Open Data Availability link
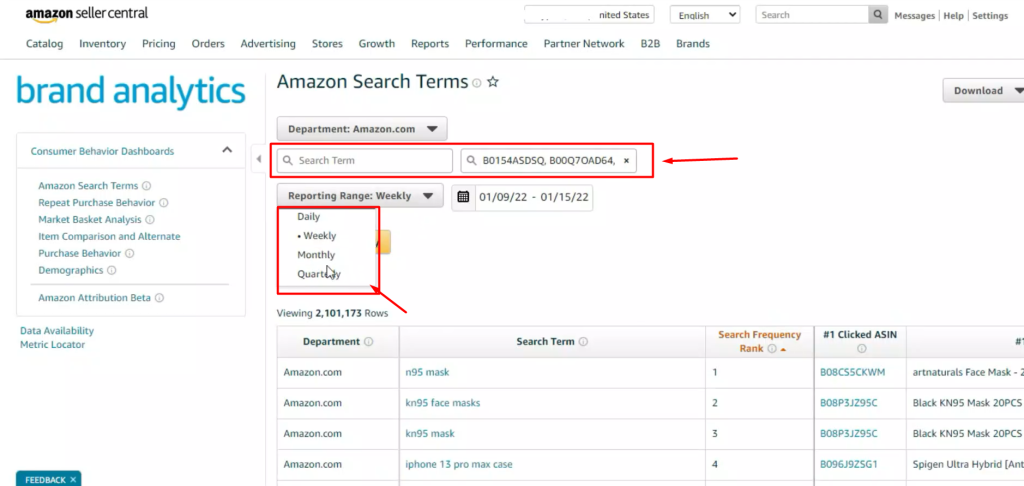 tap(57, 331)
